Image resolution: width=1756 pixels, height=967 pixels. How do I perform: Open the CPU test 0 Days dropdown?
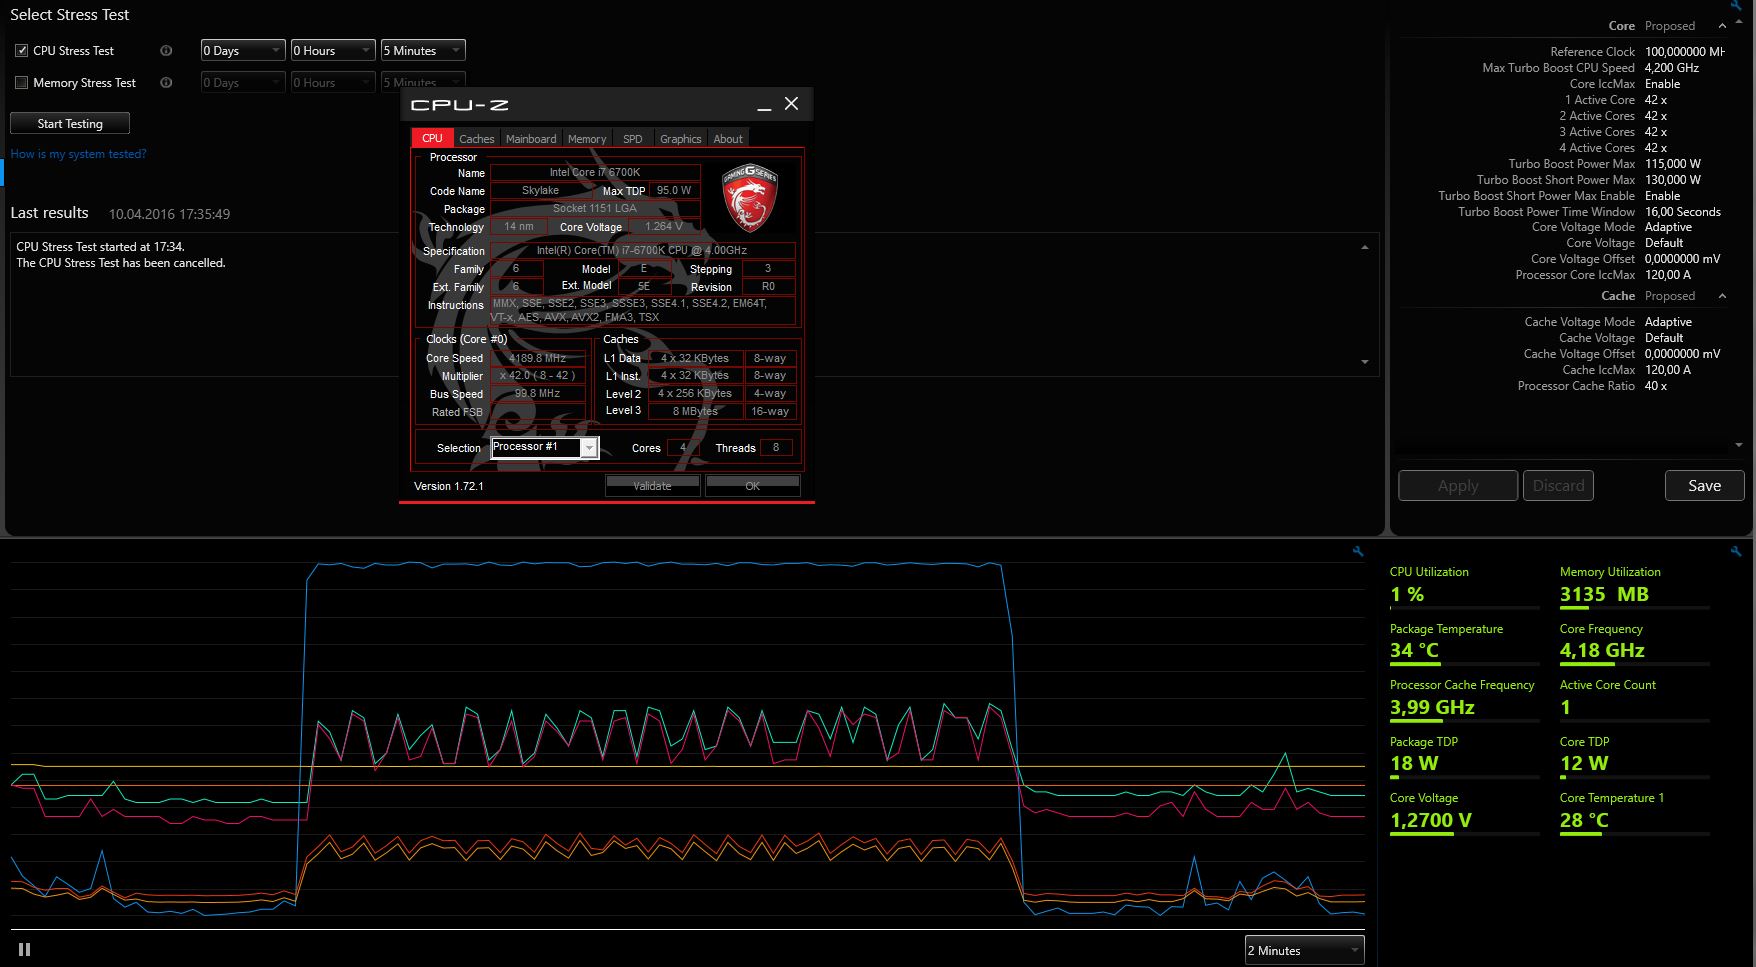click(x=243, y=51)
